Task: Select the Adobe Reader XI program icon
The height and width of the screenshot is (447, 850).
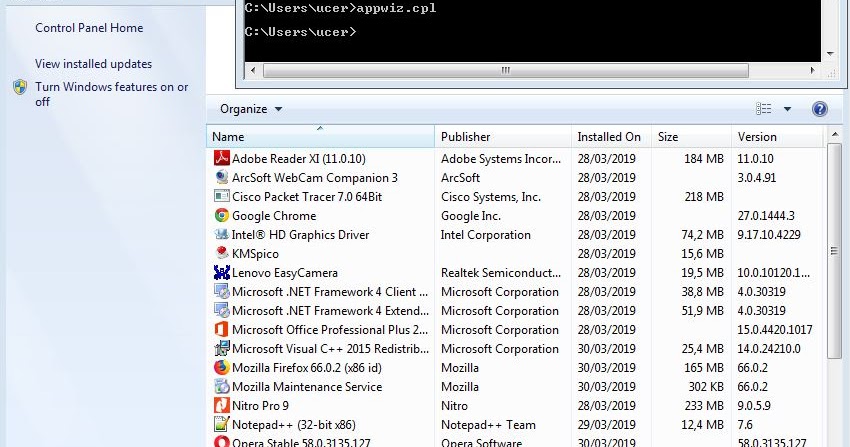Action: 222,158
